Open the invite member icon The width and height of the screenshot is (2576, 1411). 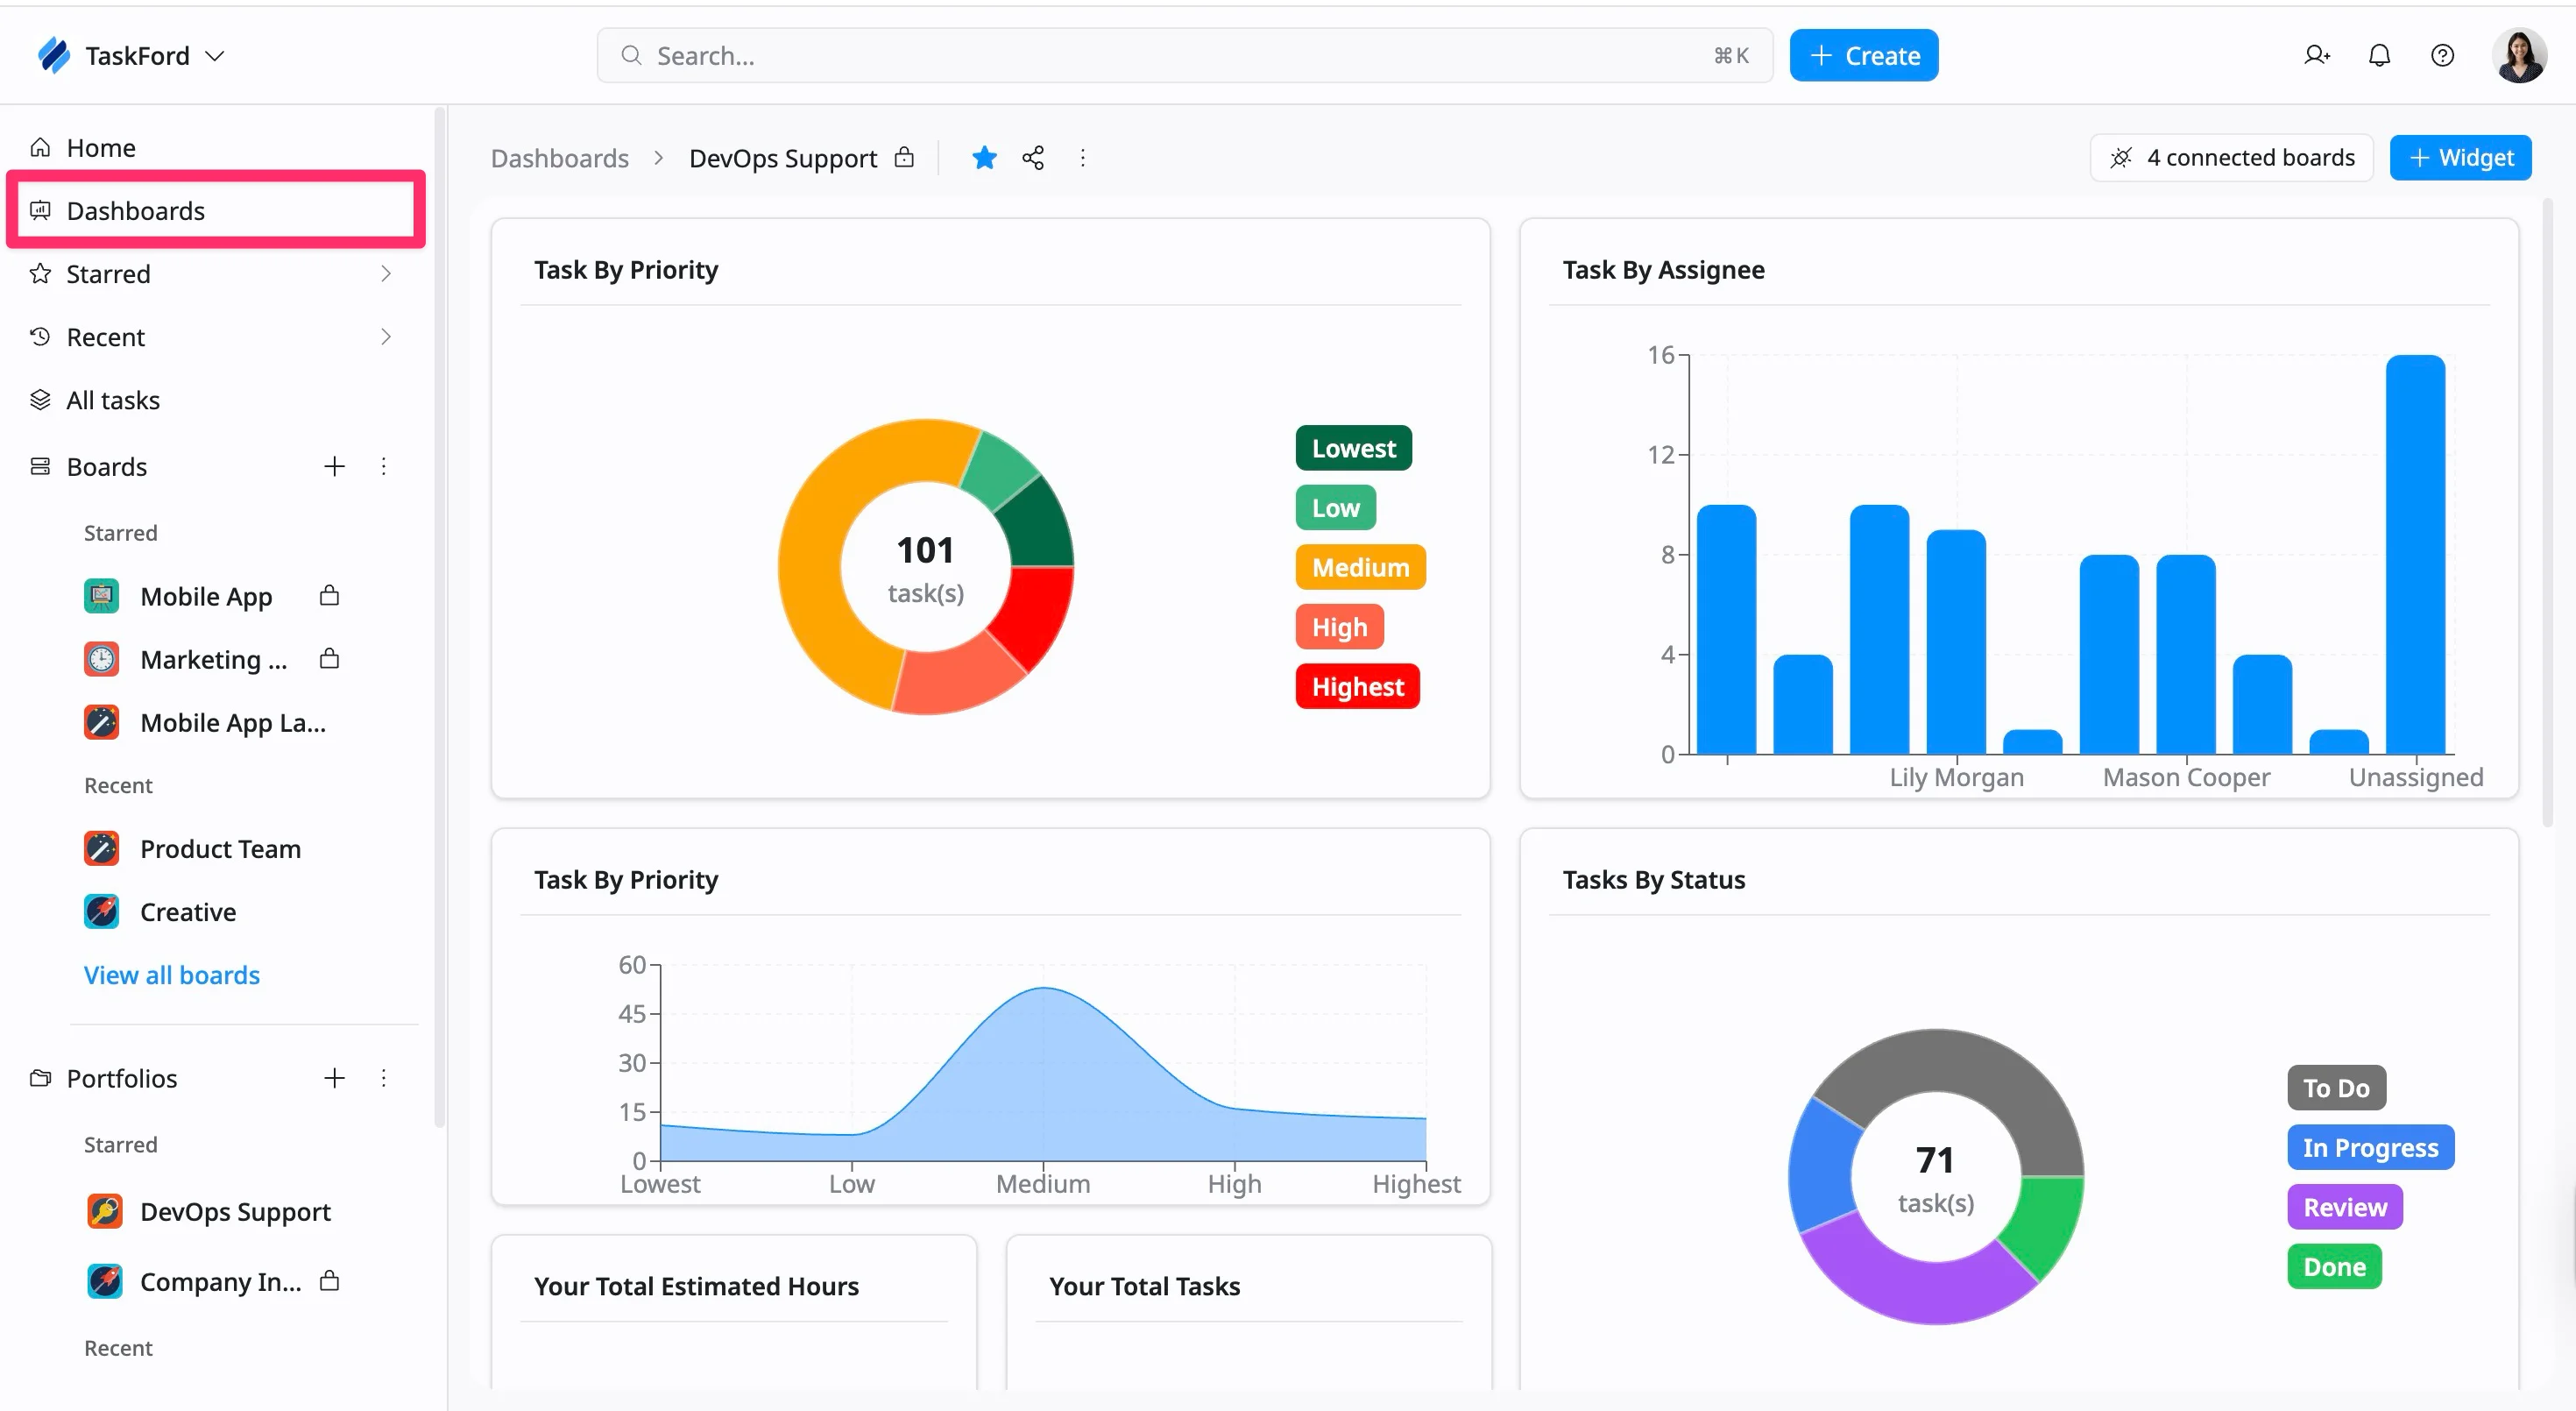[x=2317, y=56]
